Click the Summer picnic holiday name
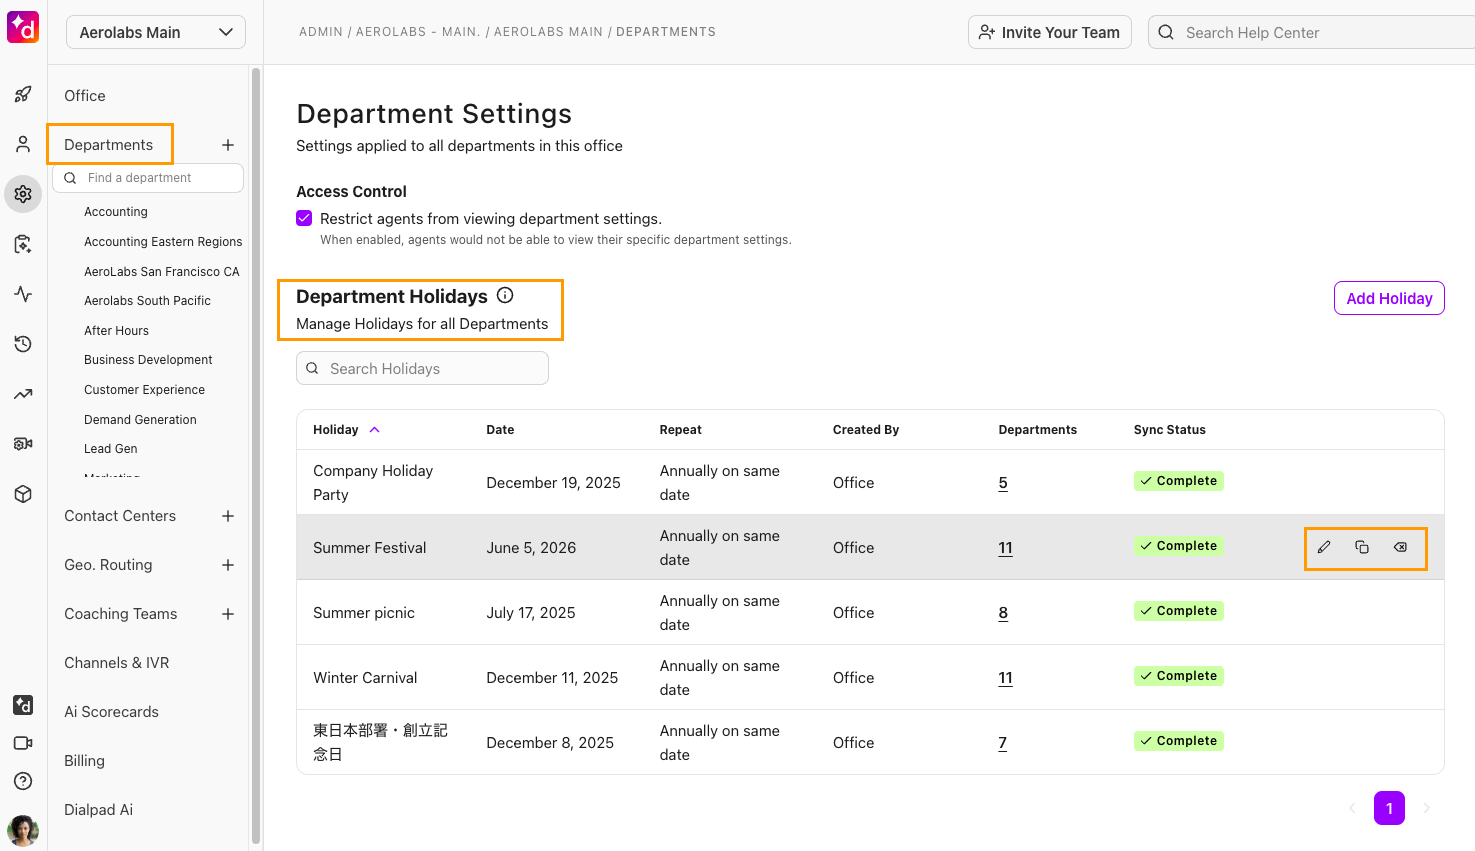 pos(364,613)
